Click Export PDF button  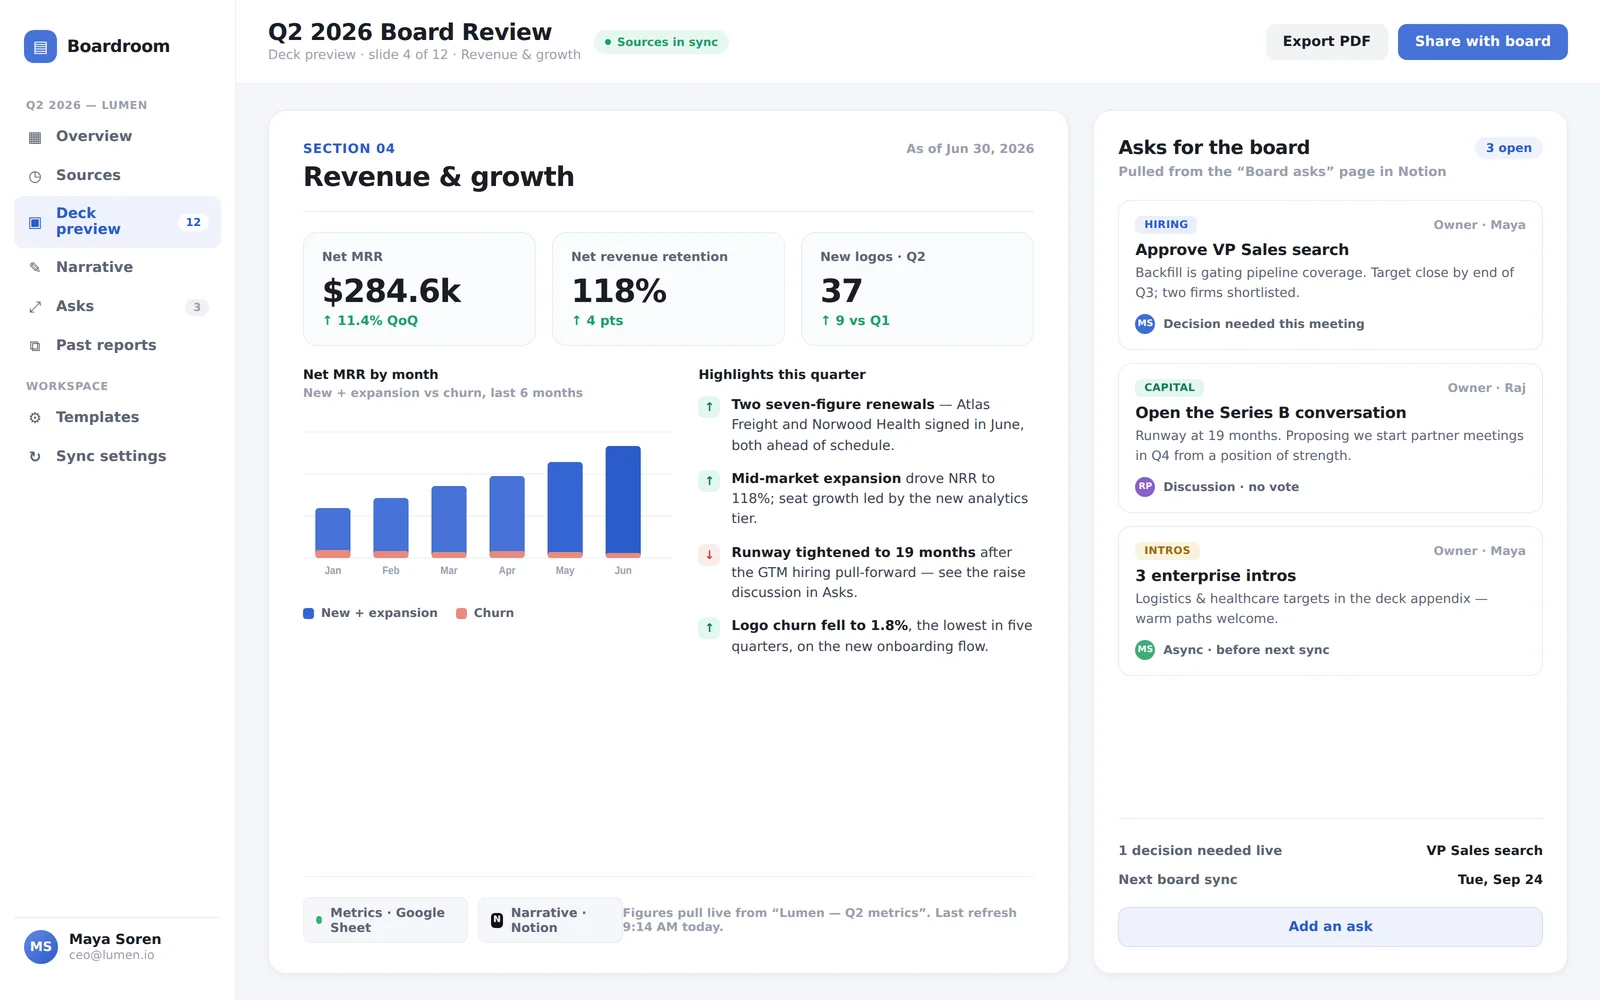point(1326,42)
